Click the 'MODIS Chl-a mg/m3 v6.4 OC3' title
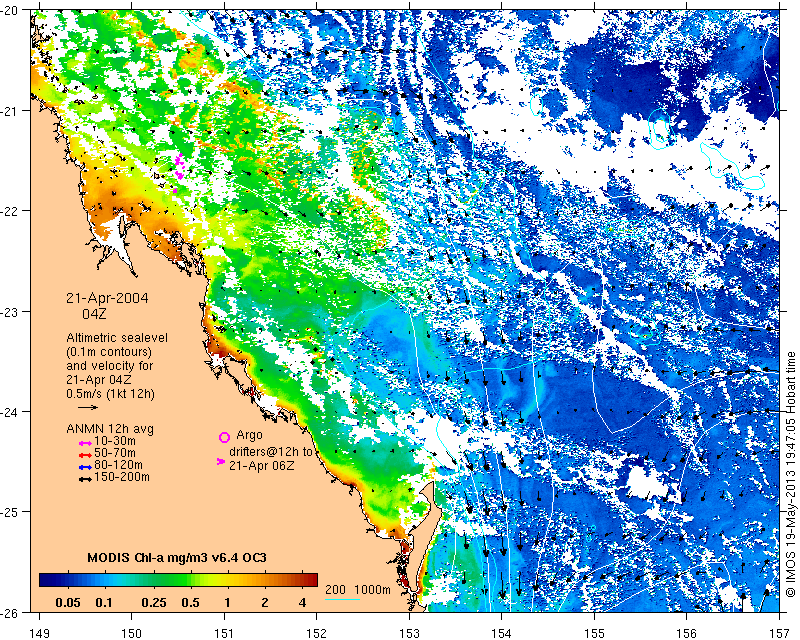 click(x=177, y=557)
